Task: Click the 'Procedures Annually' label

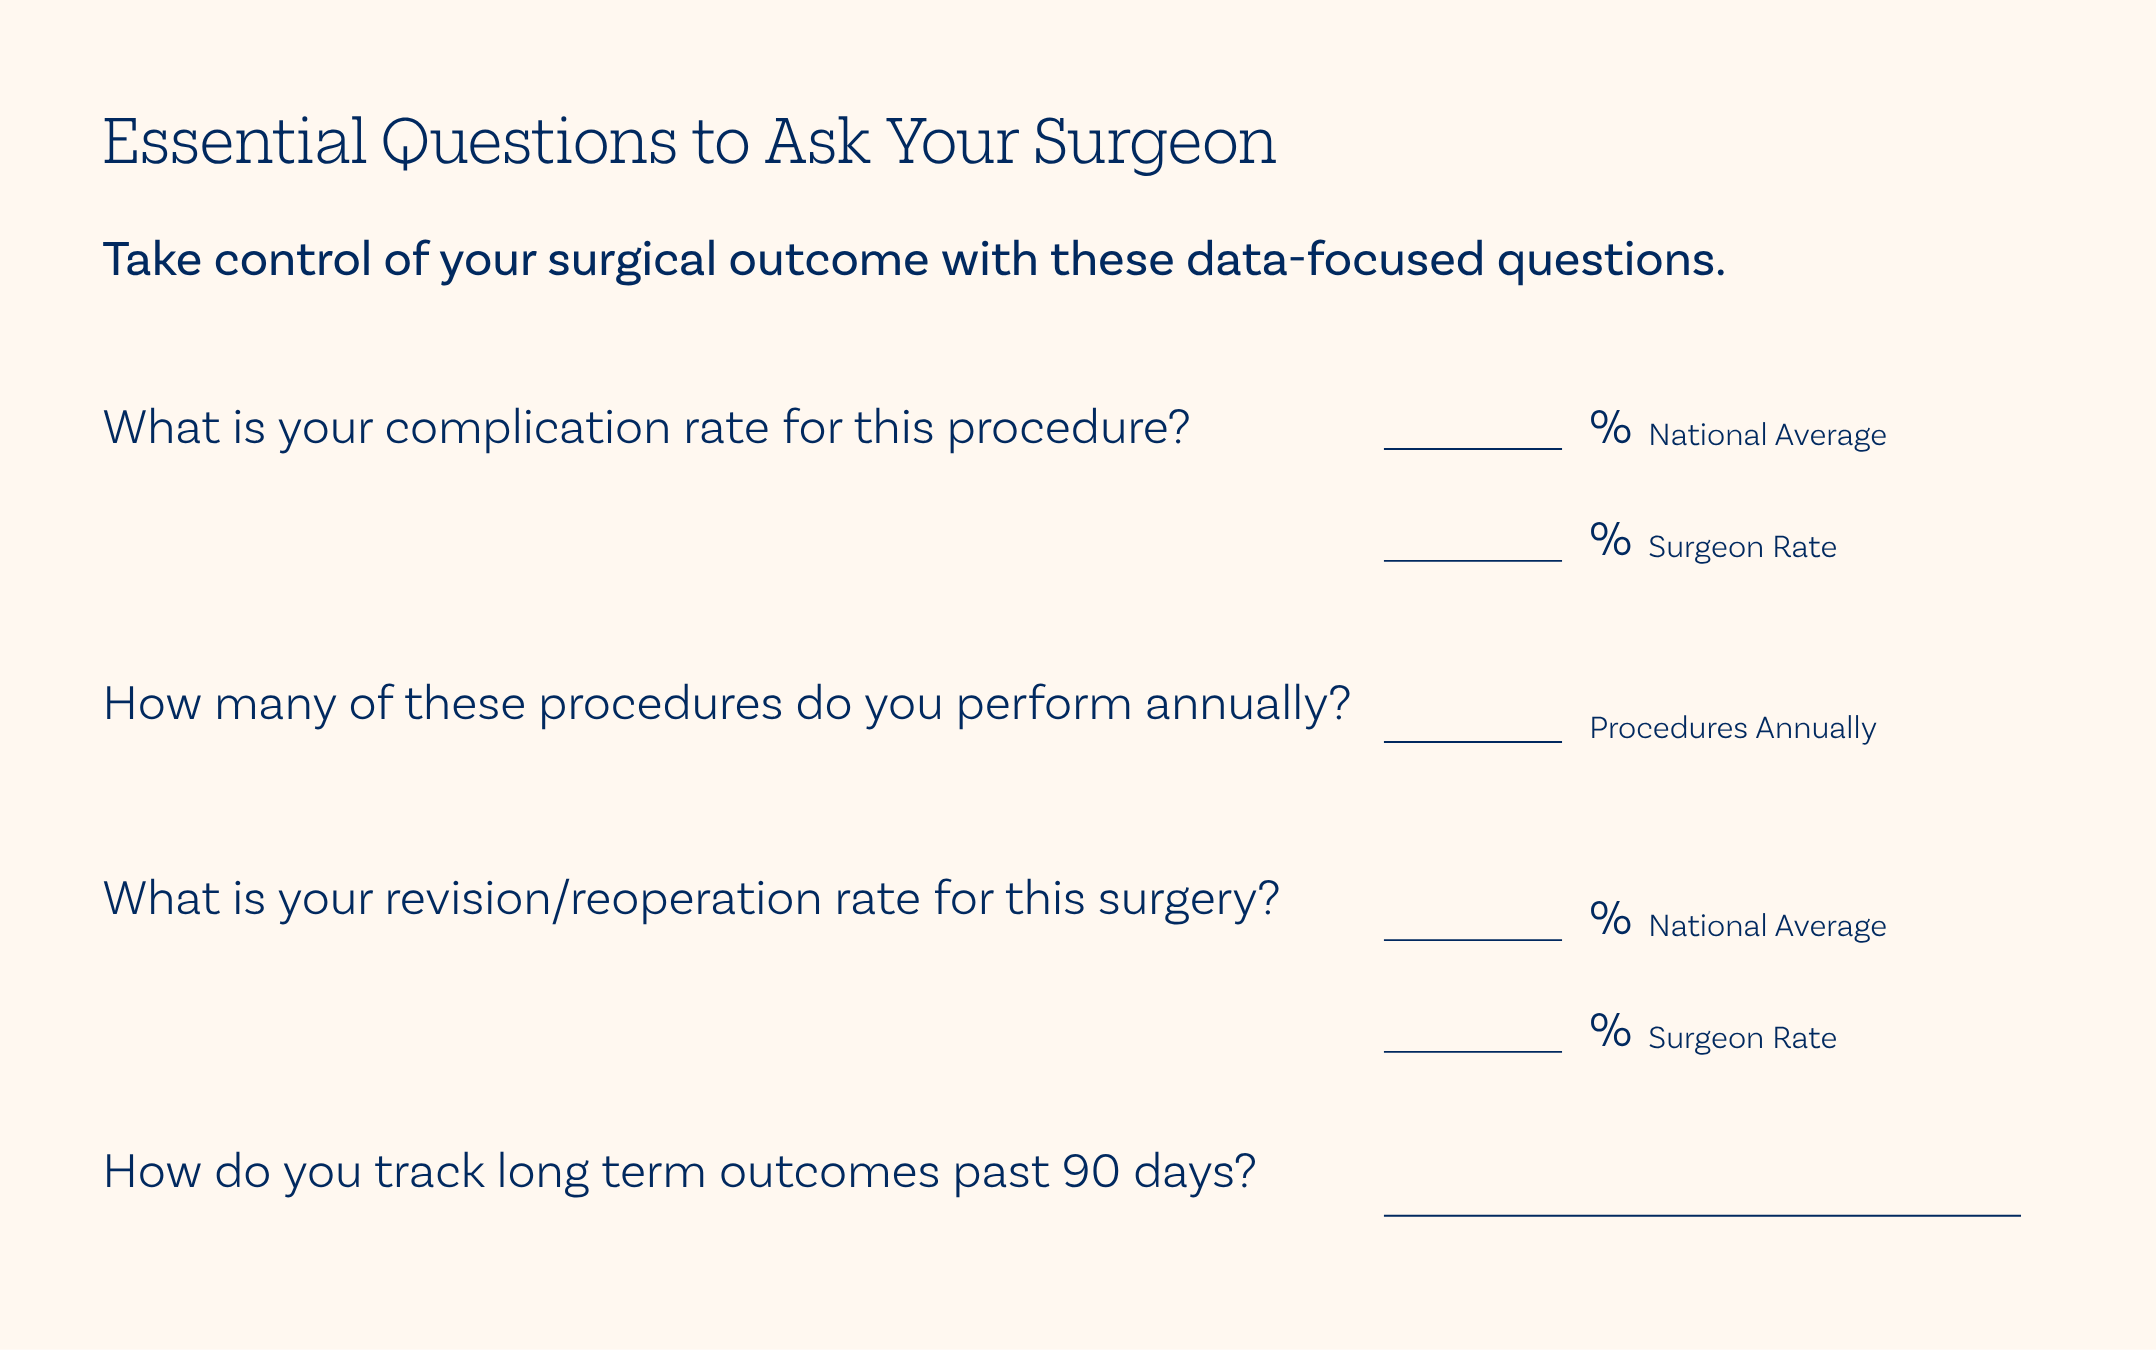Action: [1732, 728]
